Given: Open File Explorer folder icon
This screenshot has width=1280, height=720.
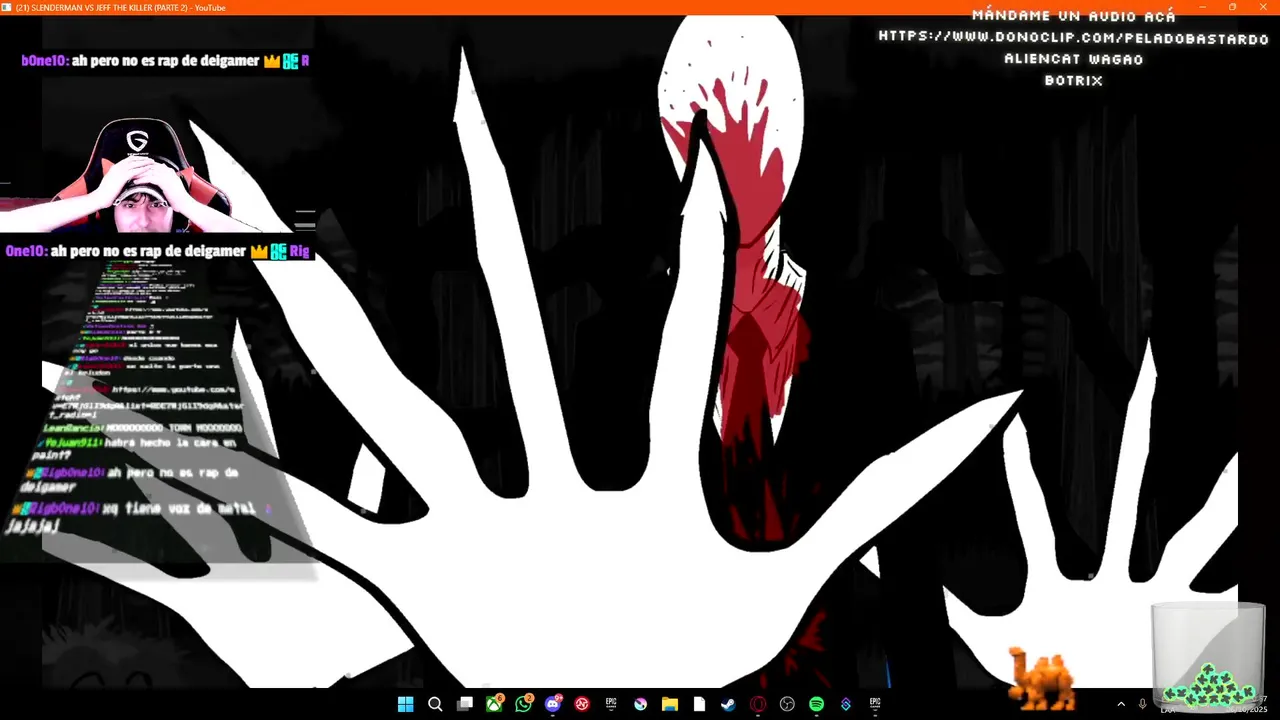Looking at the screenshot, I should (670, 704).
